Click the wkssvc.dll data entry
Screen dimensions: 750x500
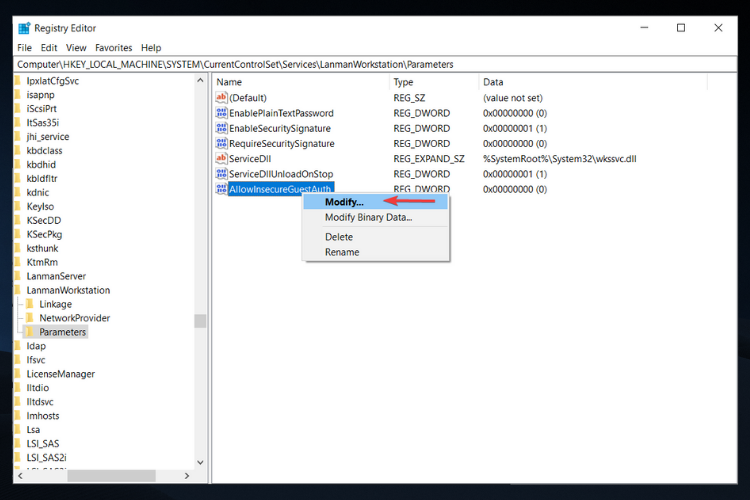point(560,158)
